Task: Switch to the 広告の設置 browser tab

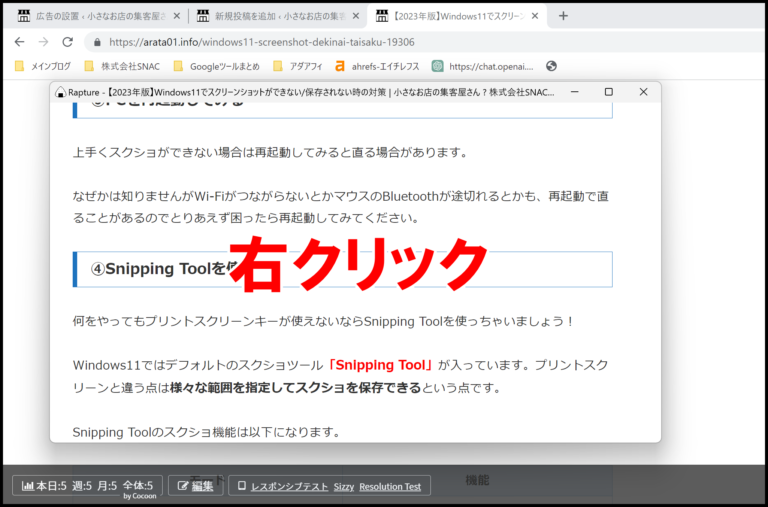Action: click(x=98, y=16)
